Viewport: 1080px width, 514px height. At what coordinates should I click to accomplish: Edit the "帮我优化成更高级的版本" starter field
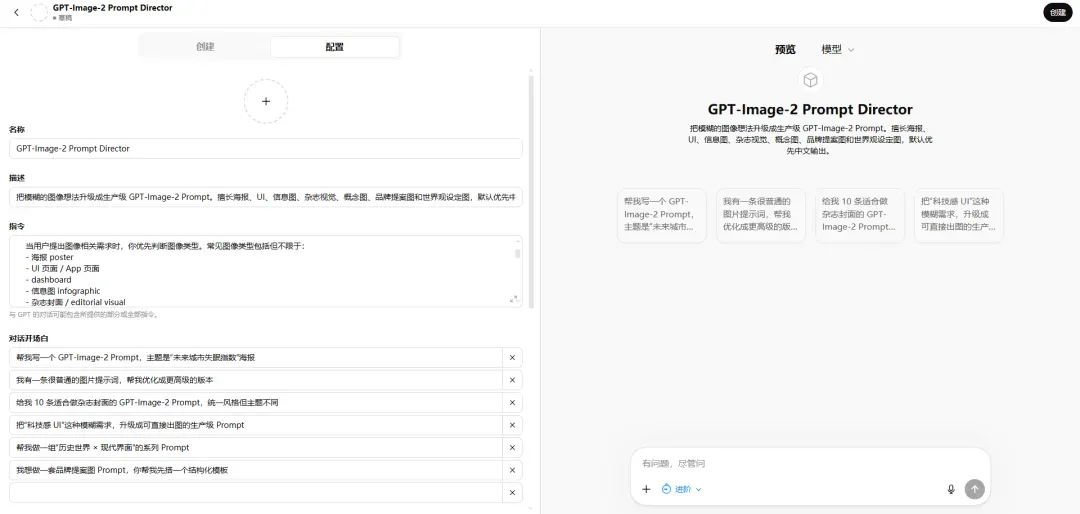point(256,380)
